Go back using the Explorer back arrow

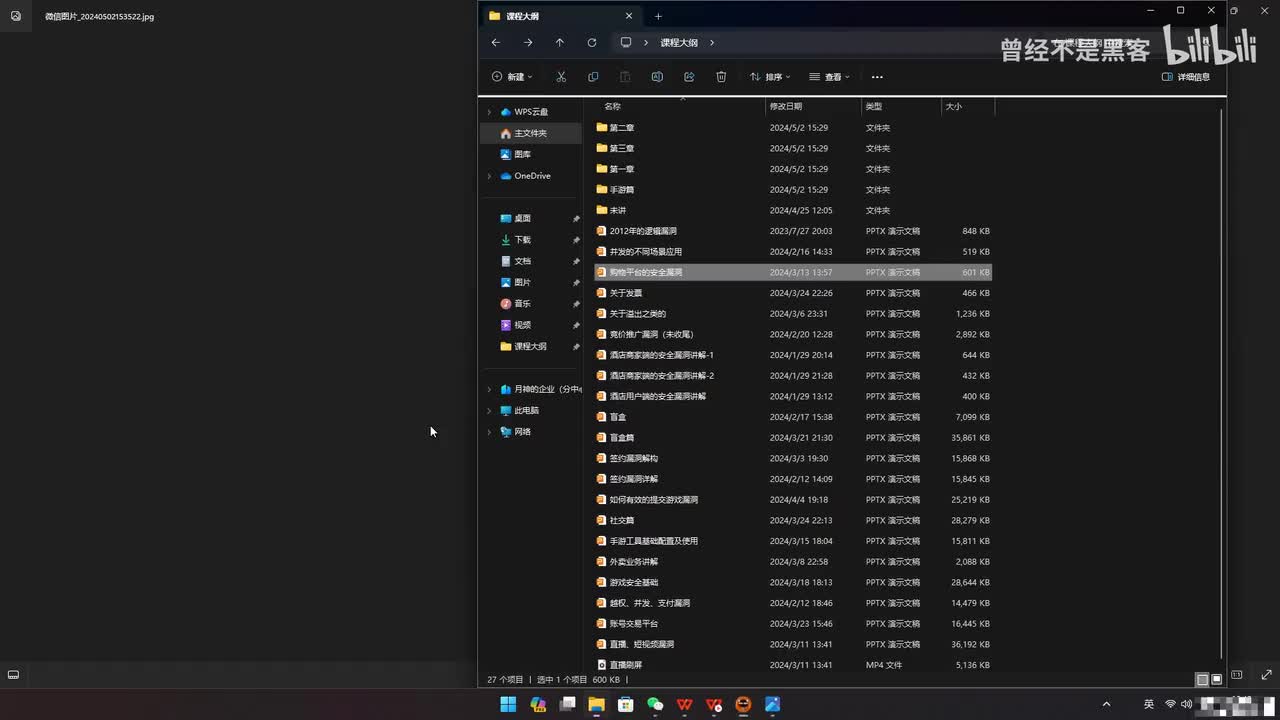point(496,43)
